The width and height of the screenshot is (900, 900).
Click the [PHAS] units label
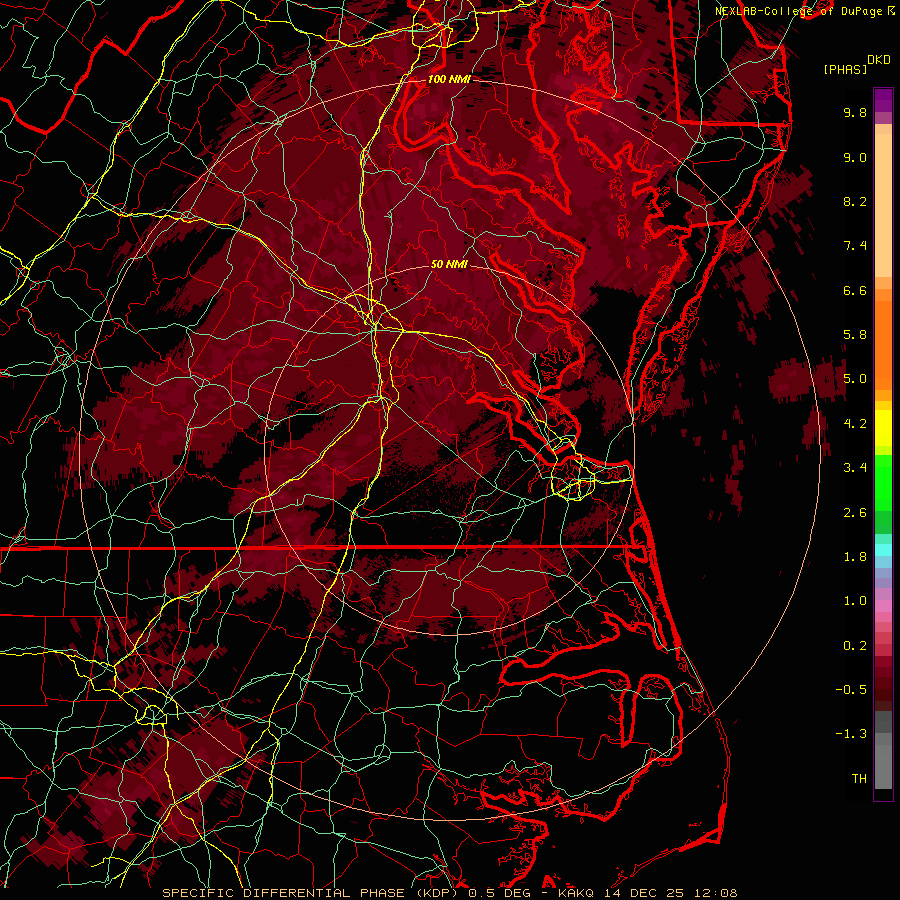pos(845,69)
